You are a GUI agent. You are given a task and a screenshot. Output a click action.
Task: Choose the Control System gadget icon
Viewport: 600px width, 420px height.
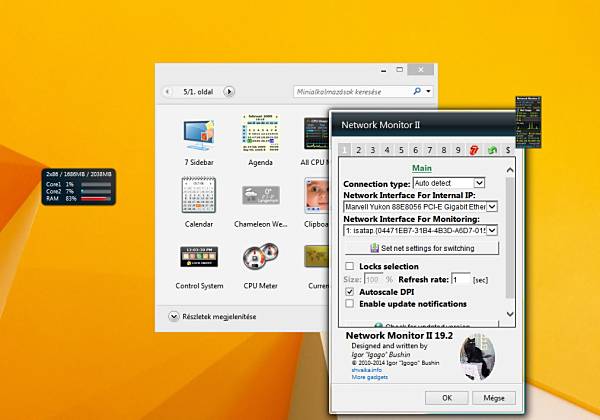click(199, 257)
